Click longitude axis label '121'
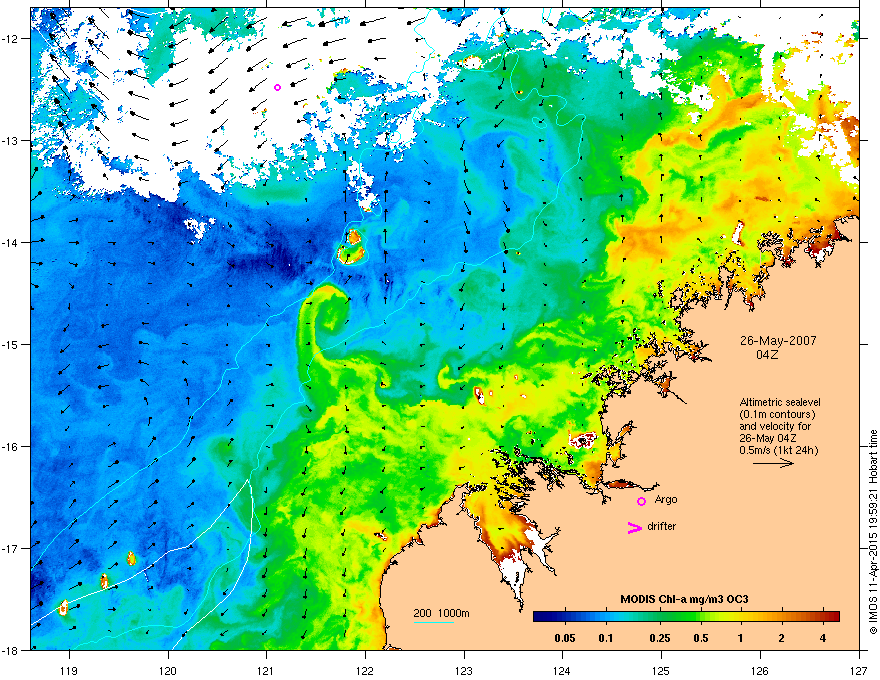Viewport: 880px width, 680px height. 266,670
